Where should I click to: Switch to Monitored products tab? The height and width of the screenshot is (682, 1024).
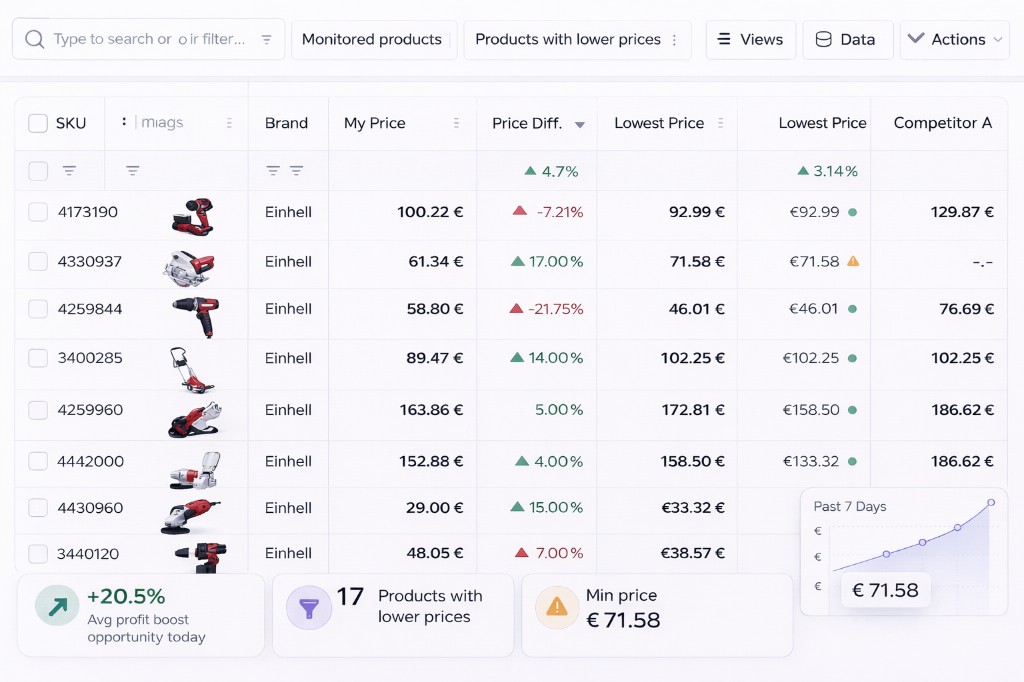pos(372,40)
